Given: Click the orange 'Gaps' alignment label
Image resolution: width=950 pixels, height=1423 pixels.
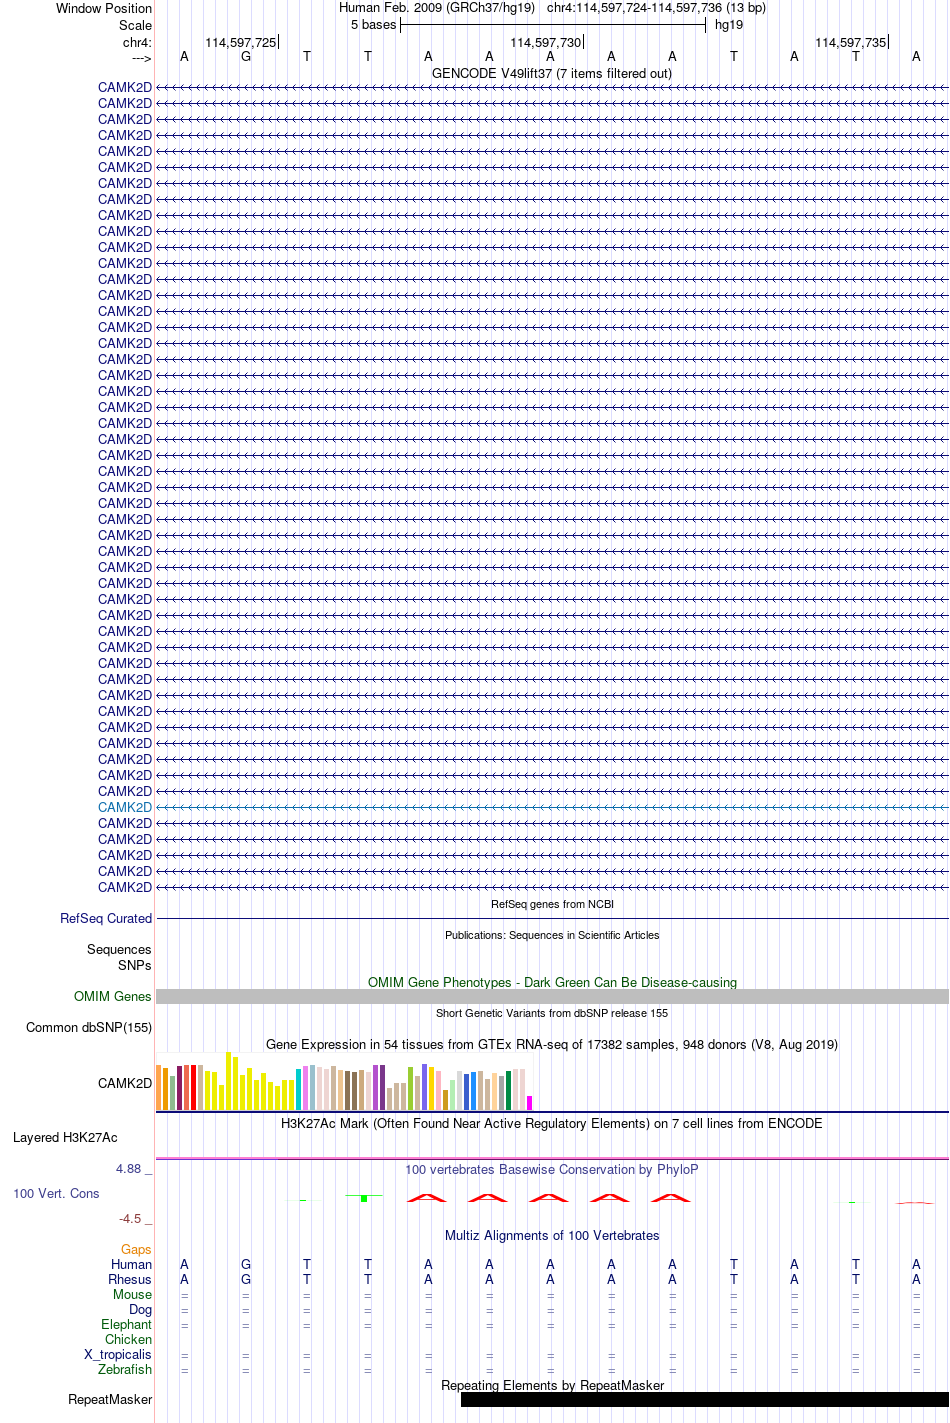Looking at the screenshot, I should click(x=136, y=1249).
